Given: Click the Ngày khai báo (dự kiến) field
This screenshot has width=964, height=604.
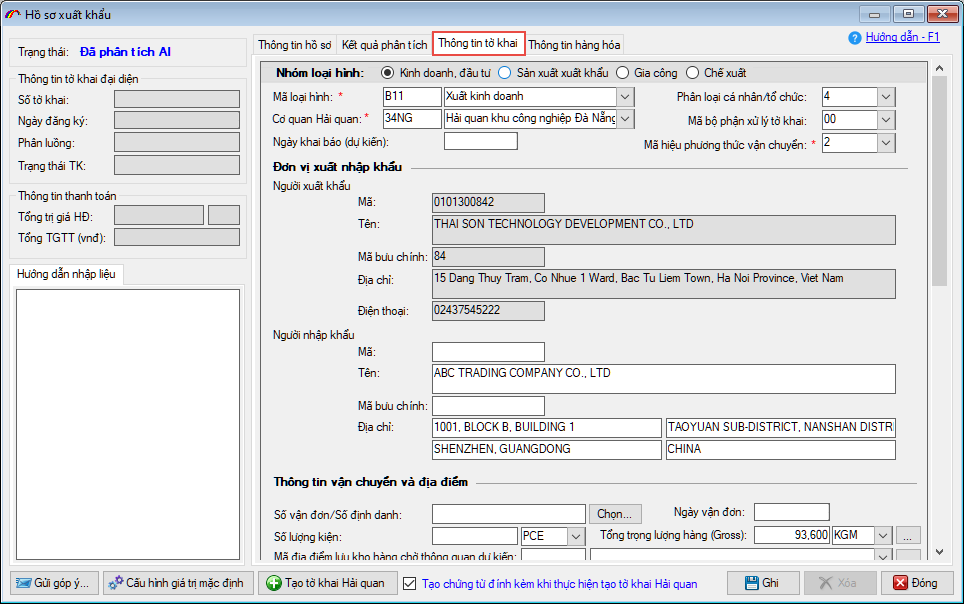Looking at the screenshot, I should [x=480, y=141].
